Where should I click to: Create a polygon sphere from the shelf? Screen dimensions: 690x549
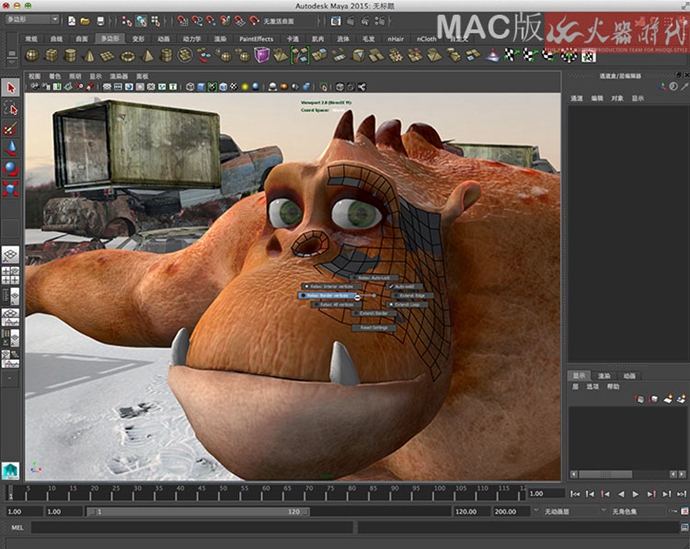click(x=32, y=56)
